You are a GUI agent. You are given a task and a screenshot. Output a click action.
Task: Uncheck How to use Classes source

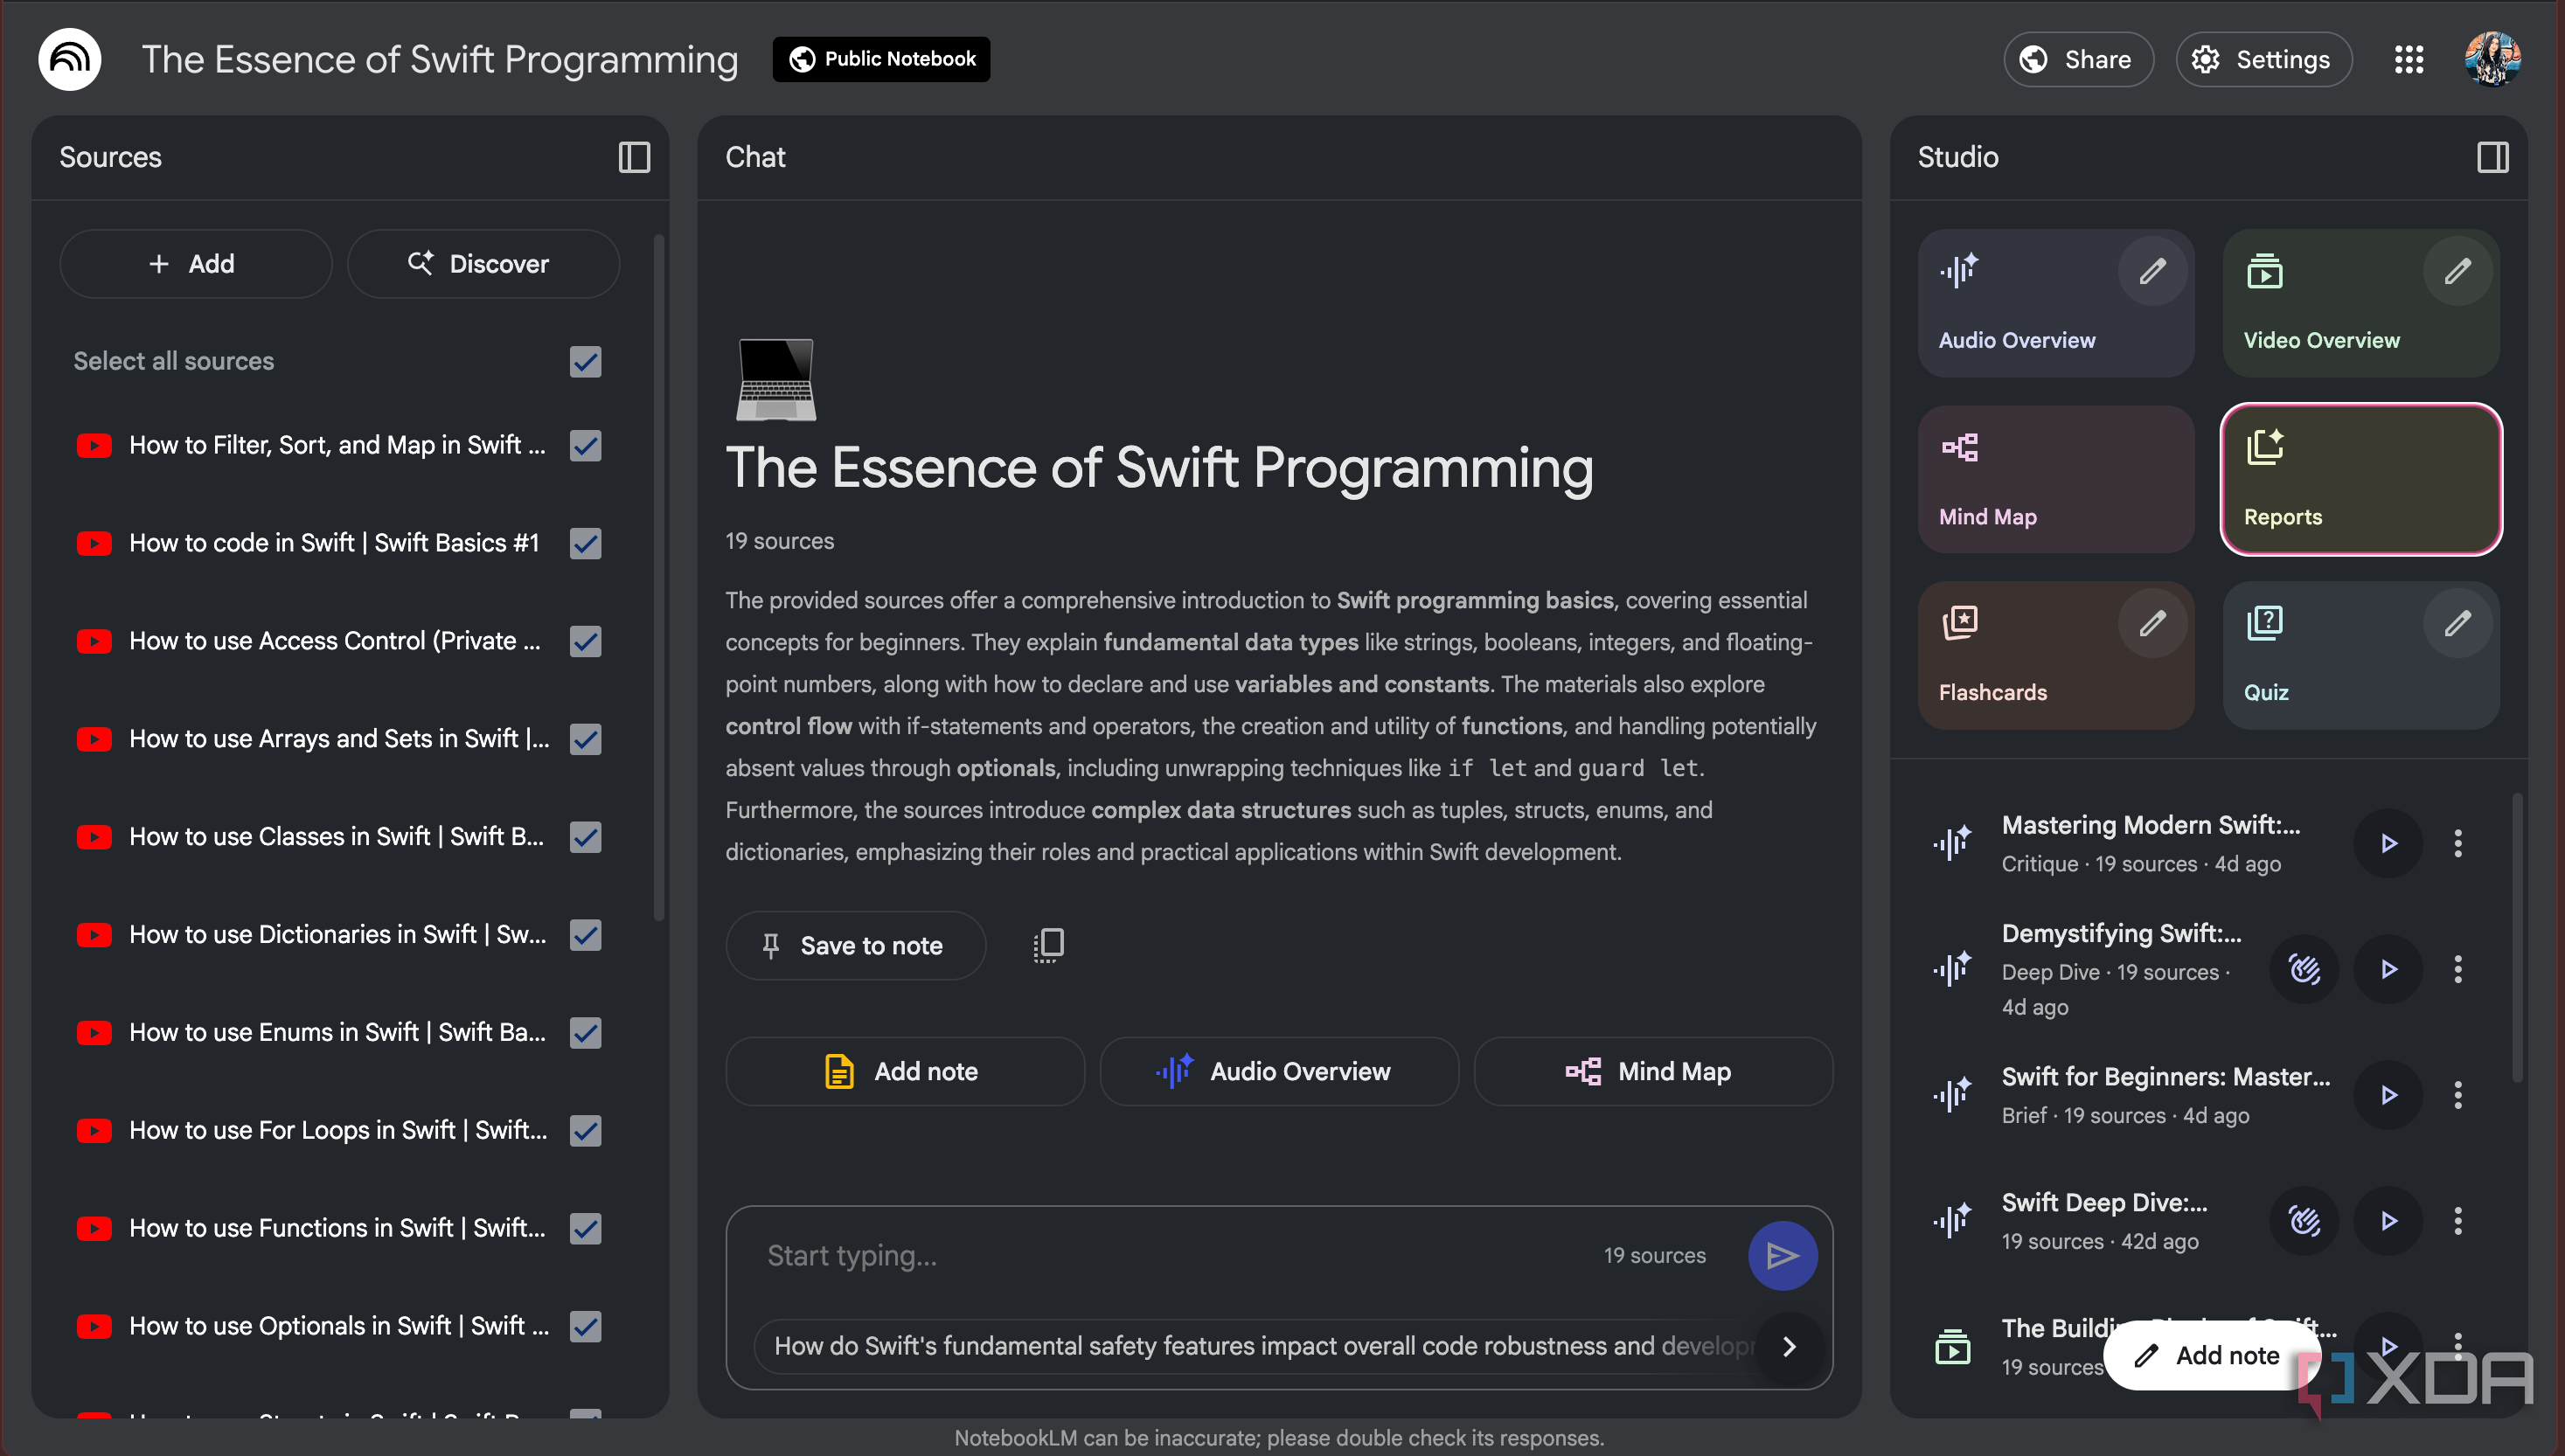pos(585,837)
